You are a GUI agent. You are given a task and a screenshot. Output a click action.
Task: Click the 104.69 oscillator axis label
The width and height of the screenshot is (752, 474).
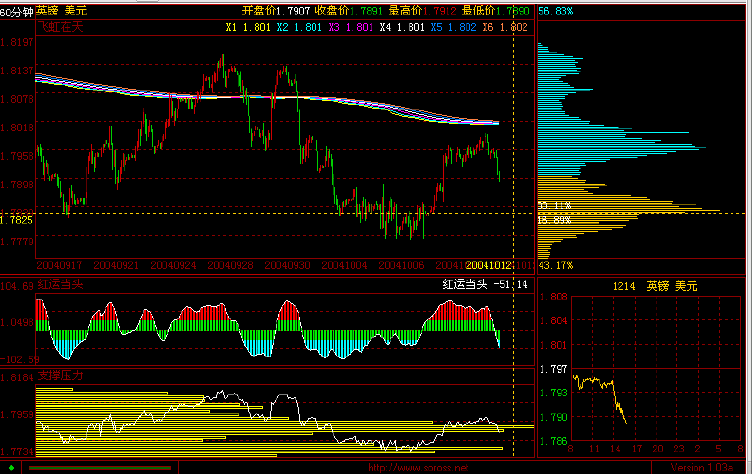point(17,286)
